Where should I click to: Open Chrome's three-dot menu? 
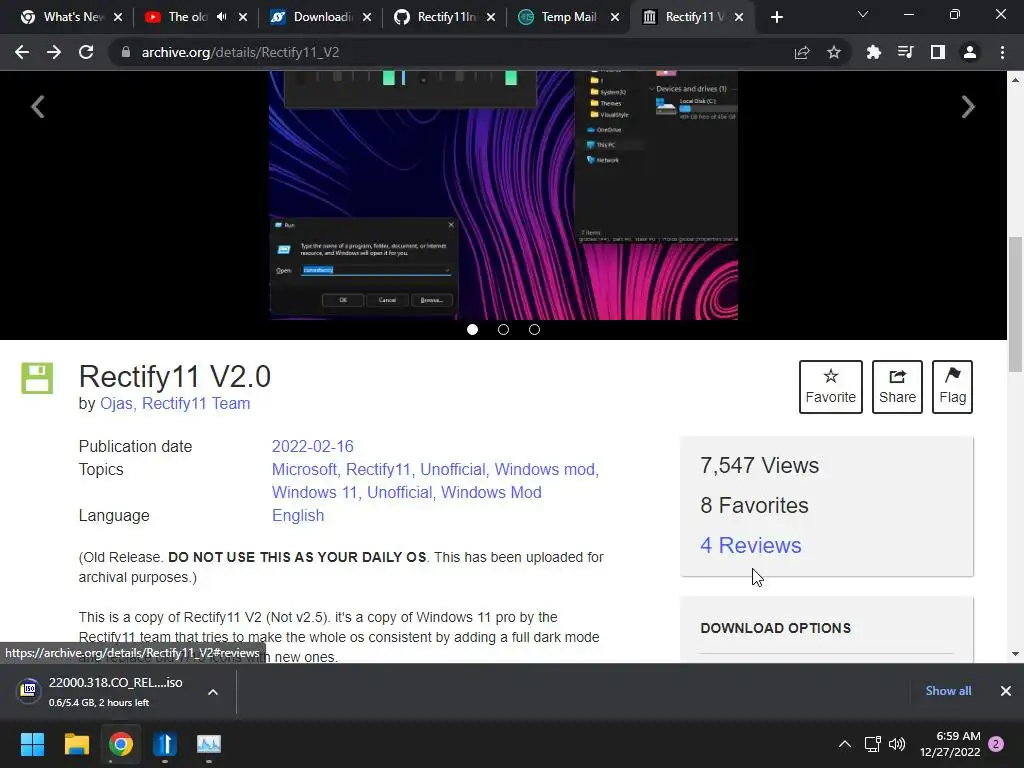click(1002, 52)
